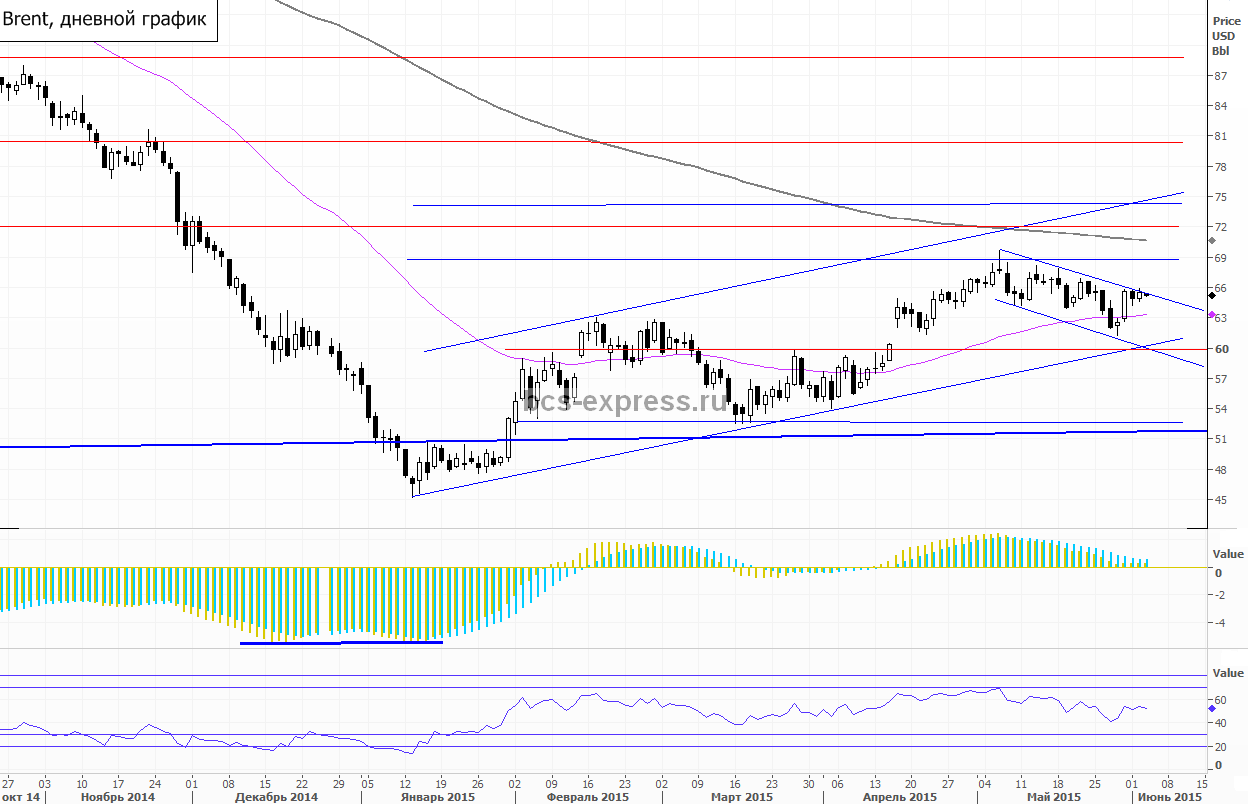Click the black diamond current price marker
Viewport: 1248px width, 804px height.
tap(1212, 296)
